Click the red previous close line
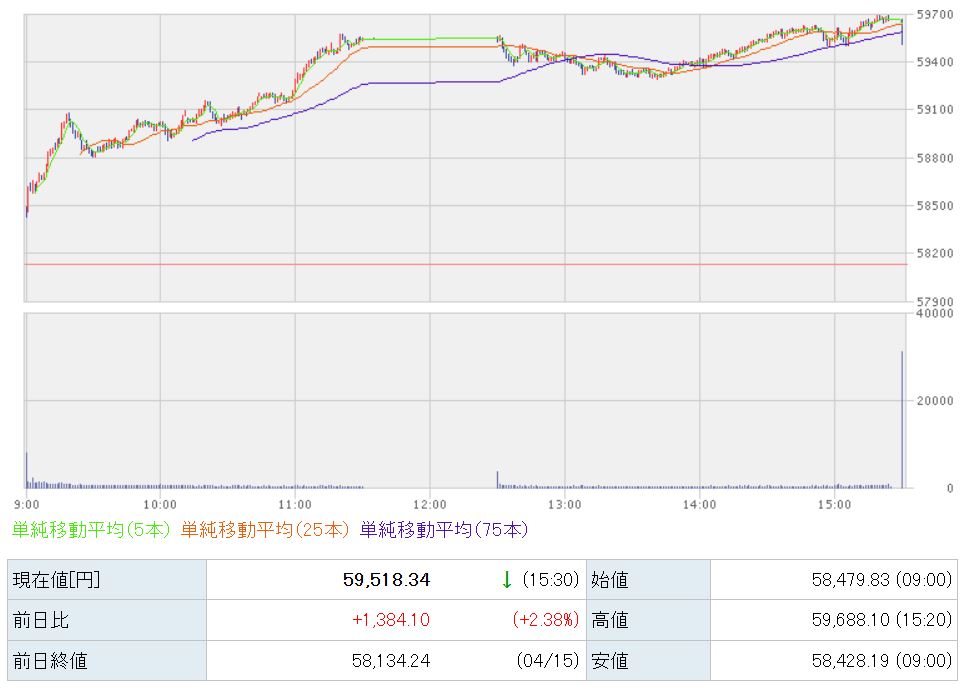Viewport: 967px width, 691px height. tap(465, 265)
